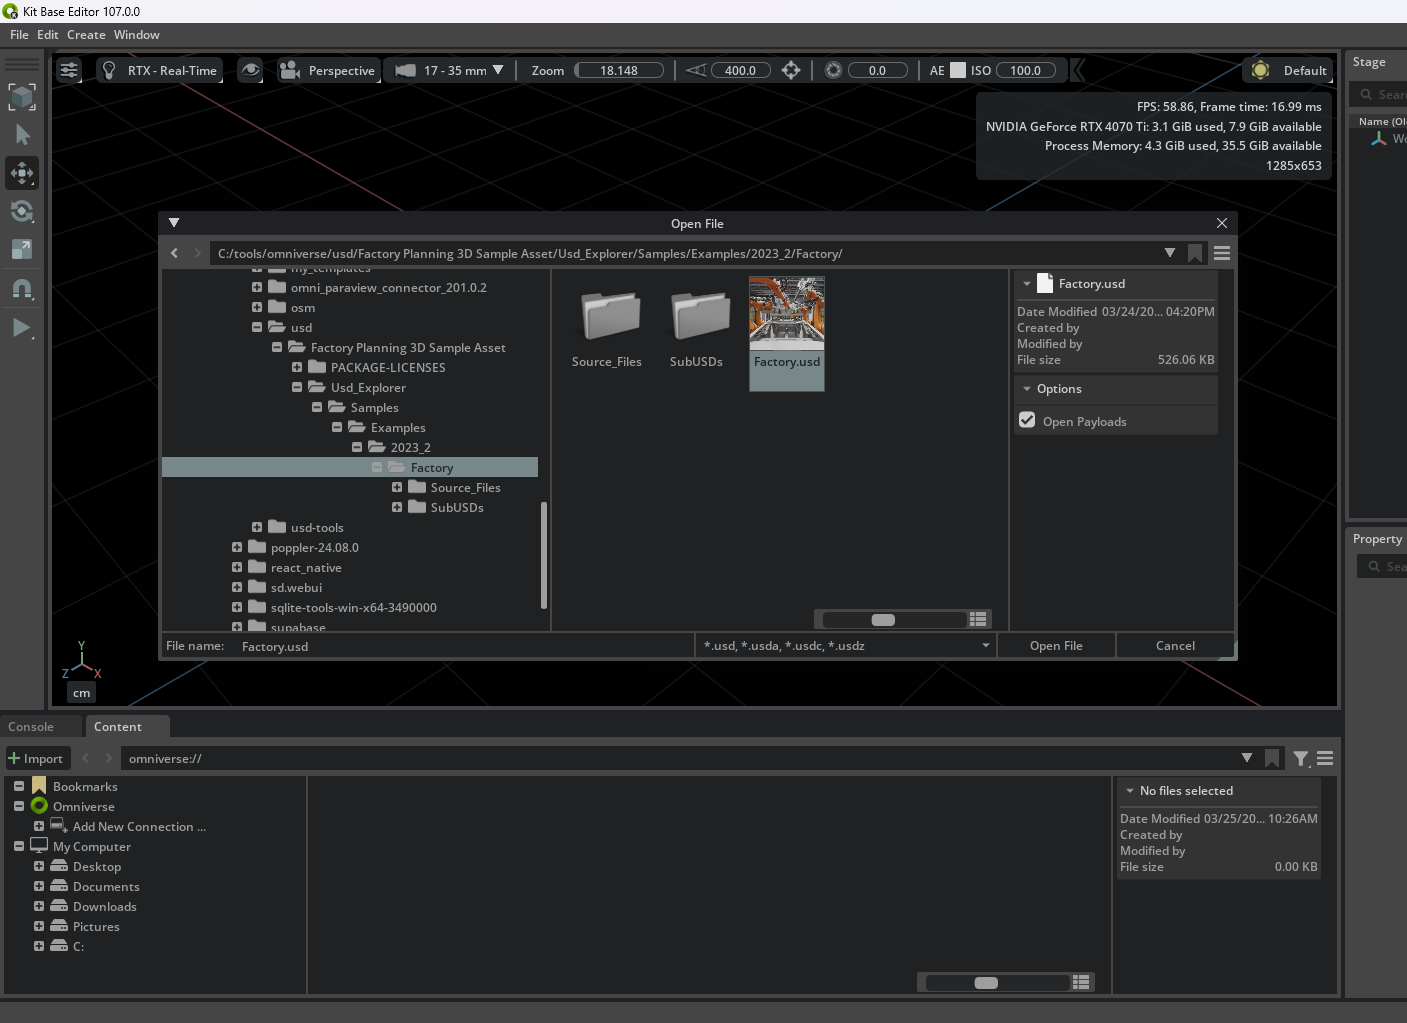
Task: Click the bookmark toggle in the Open File path bar
Action: (1195, 253)
